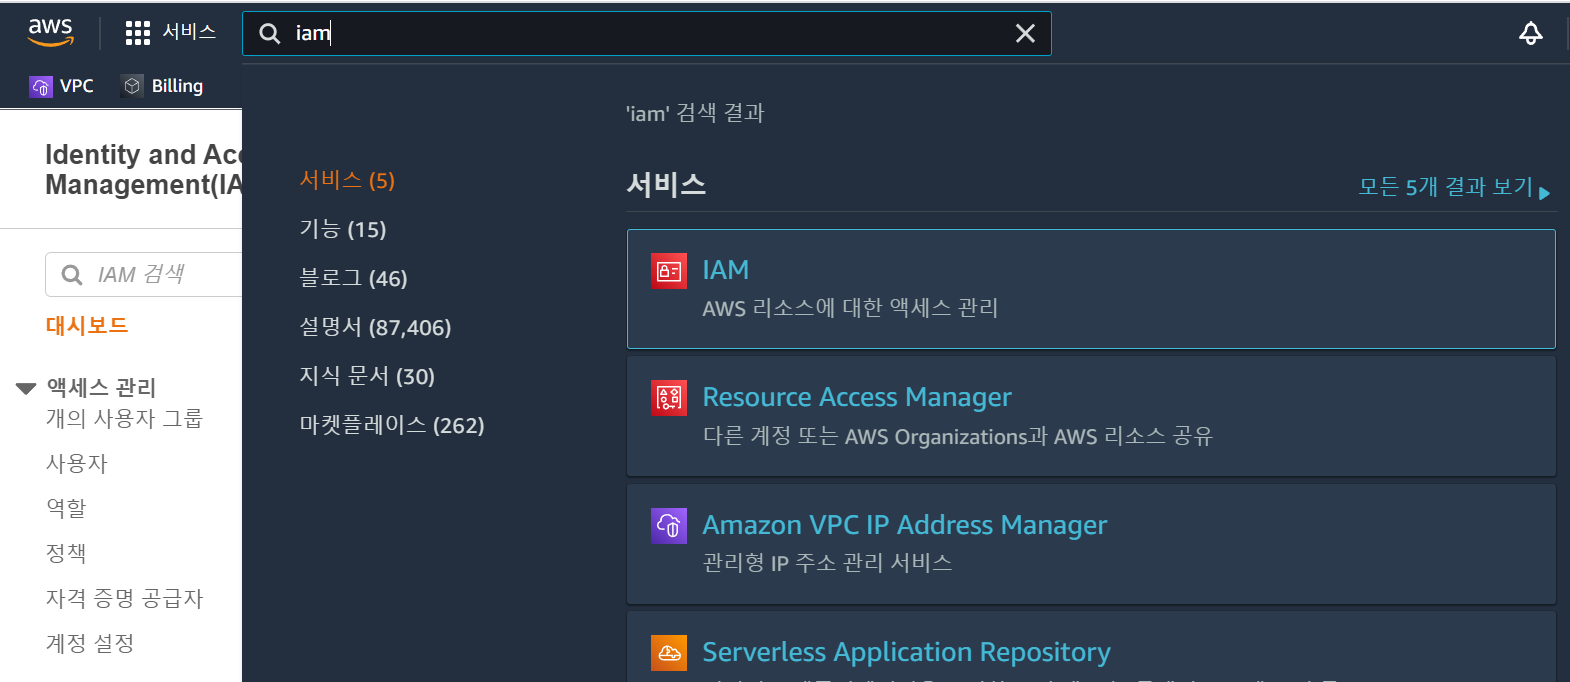Click the arrow next to 모든 5개 결과 보기
Viewport: 1570px width, 682px height.
tap(1545, 193)
